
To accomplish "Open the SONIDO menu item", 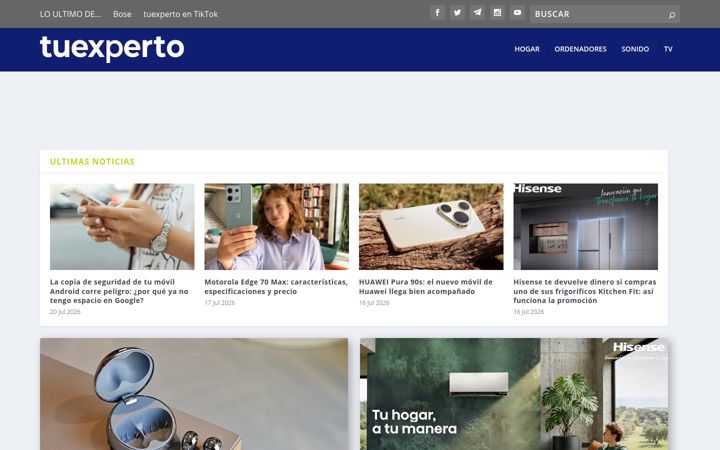I will [635, 49].
